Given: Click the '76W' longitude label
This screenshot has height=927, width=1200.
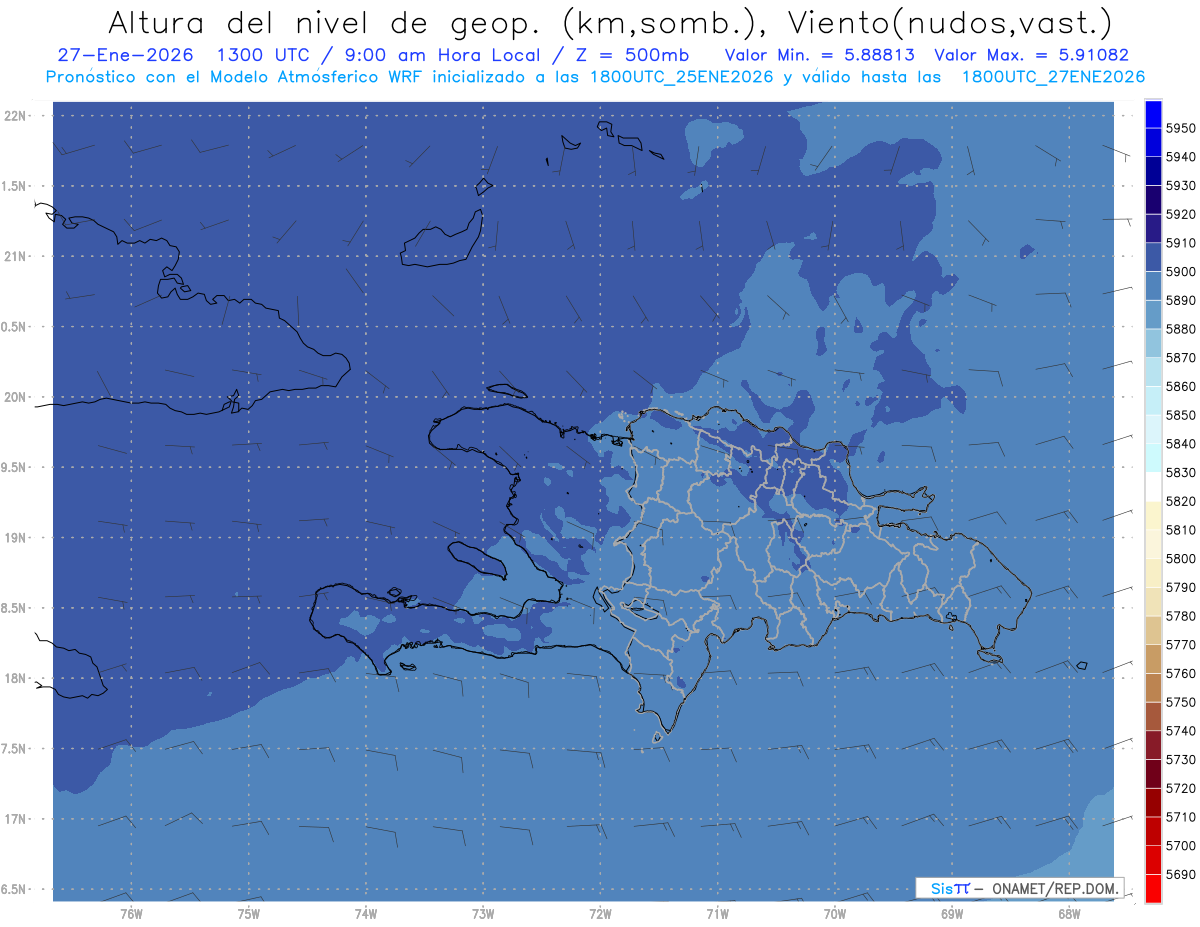Looking at the screenshot, I should pos(131,913).
